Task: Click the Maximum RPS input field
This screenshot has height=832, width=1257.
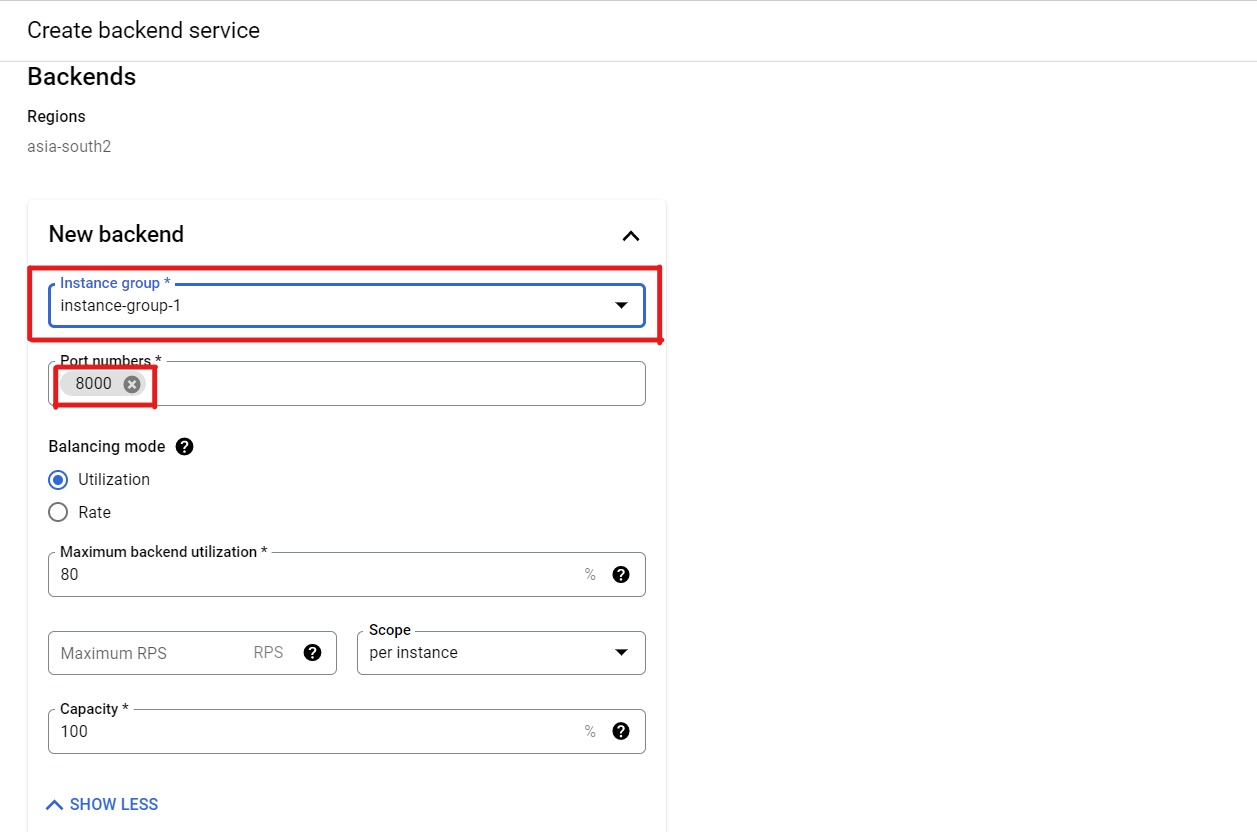Action: click(192, 653)
